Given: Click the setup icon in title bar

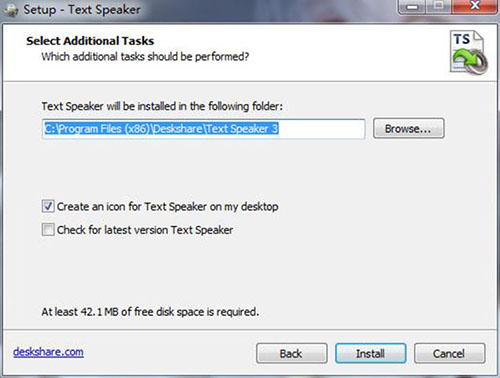Looking at the screenshot, I should coord(10,10).
